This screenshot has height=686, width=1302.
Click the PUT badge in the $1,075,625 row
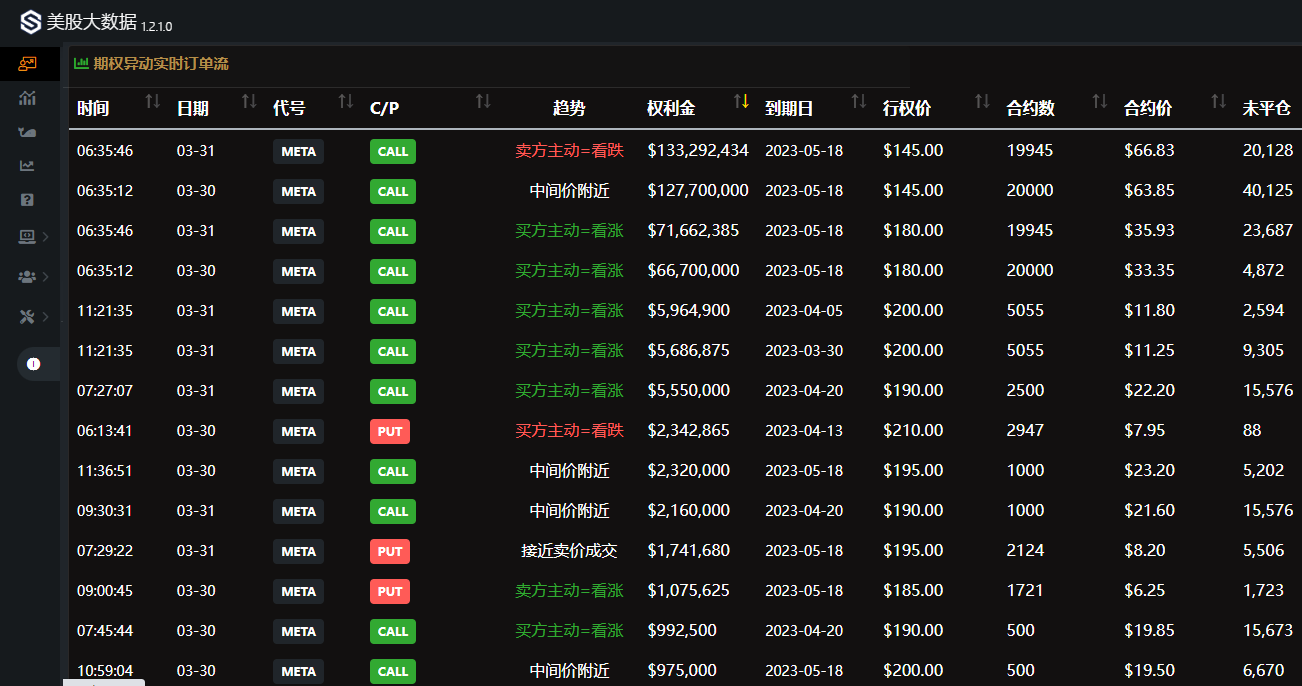(390, 591)
